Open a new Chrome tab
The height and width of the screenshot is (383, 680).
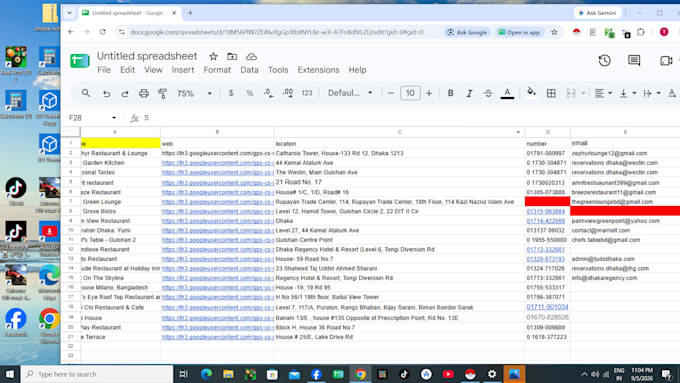coord(190,13)
